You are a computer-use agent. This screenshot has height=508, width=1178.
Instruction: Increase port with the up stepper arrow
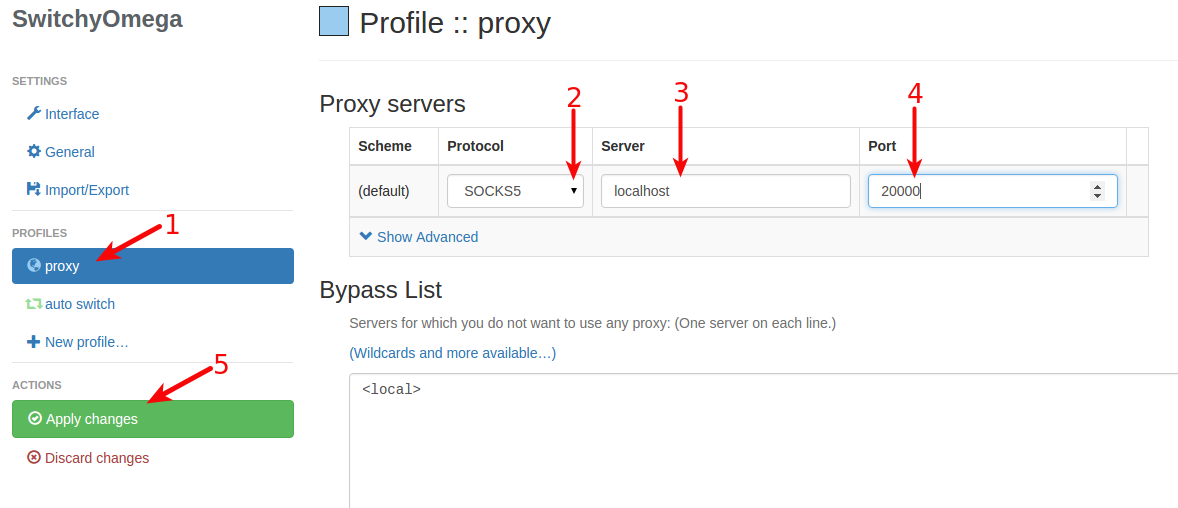pos(1098,186)
